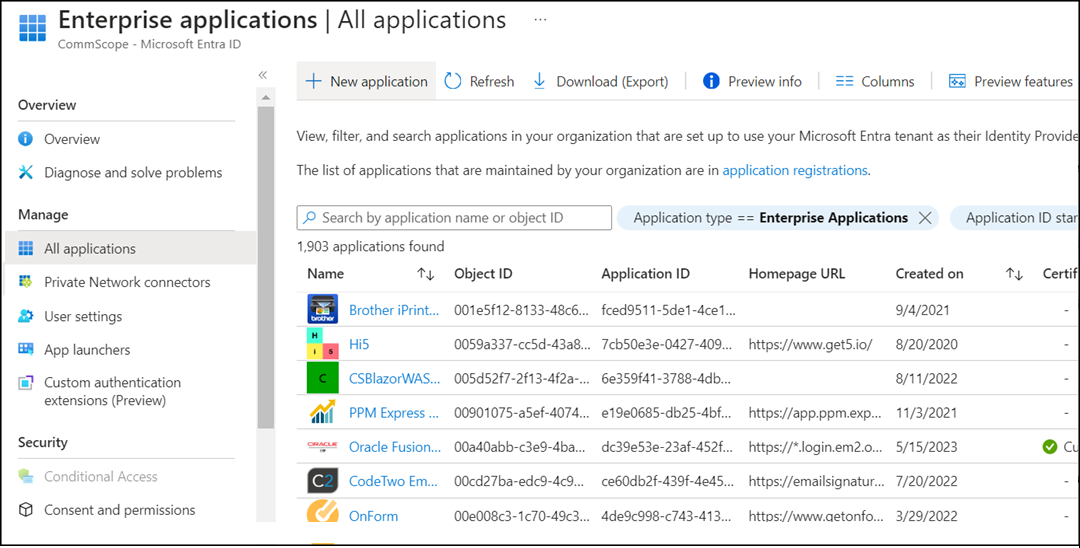This screenshot has height=548, width=1080.
Task: Click the Columns button
Action: (x=875, y=81)
